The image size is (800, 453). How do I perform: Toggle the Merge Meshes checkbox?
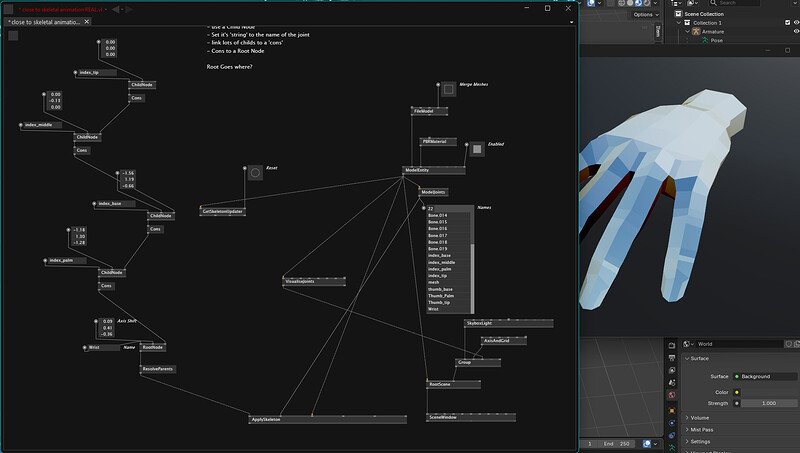(x=448, y=89)
